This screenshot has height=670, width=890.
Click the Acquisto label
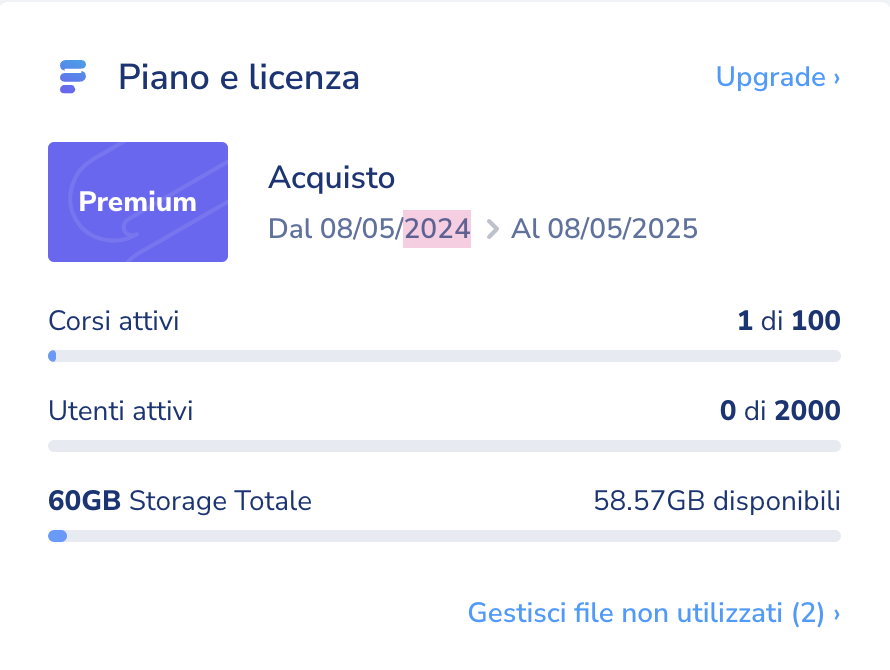point(332,178)
